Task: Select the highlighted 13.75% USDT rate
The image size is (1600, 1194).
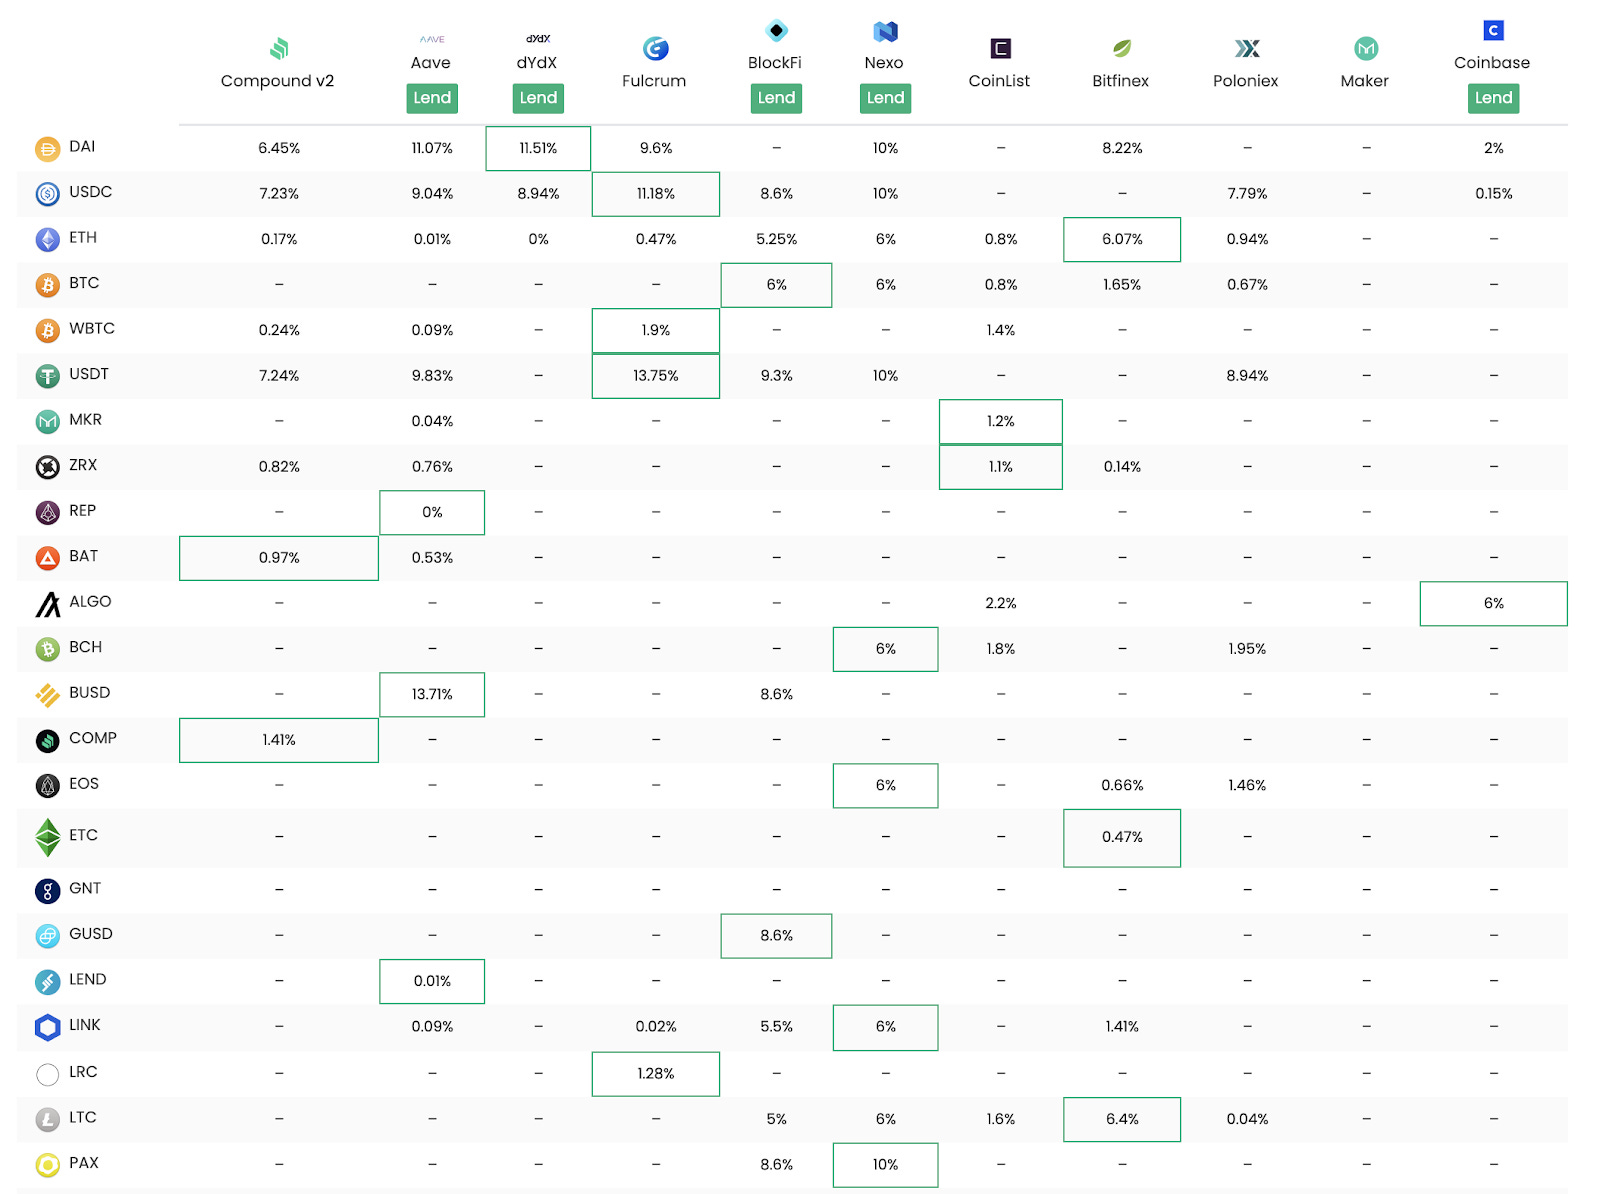Action: click(656, 376)
